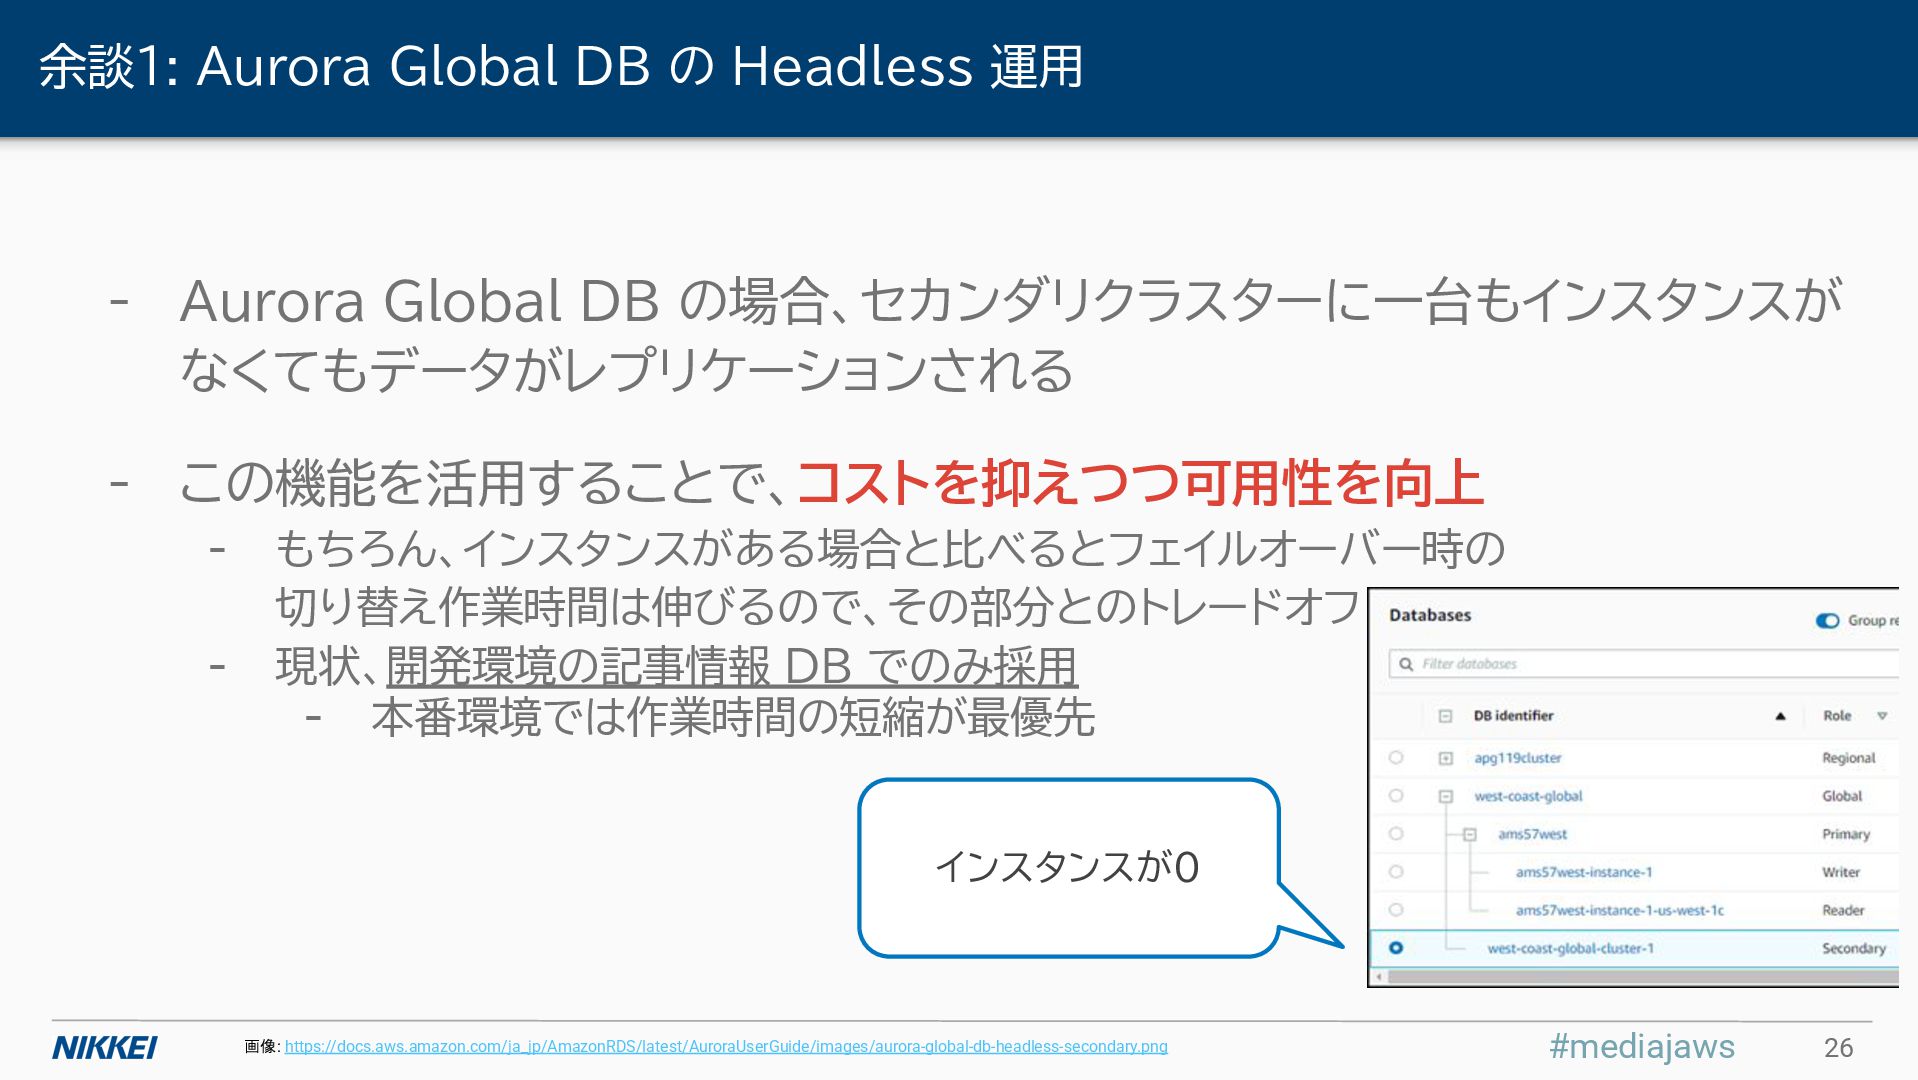Image resolution: width=1918 pixels, height=1080 pixels.
Task: Open the Role column sort dropdown arrow
Action: coord(1882,716)
